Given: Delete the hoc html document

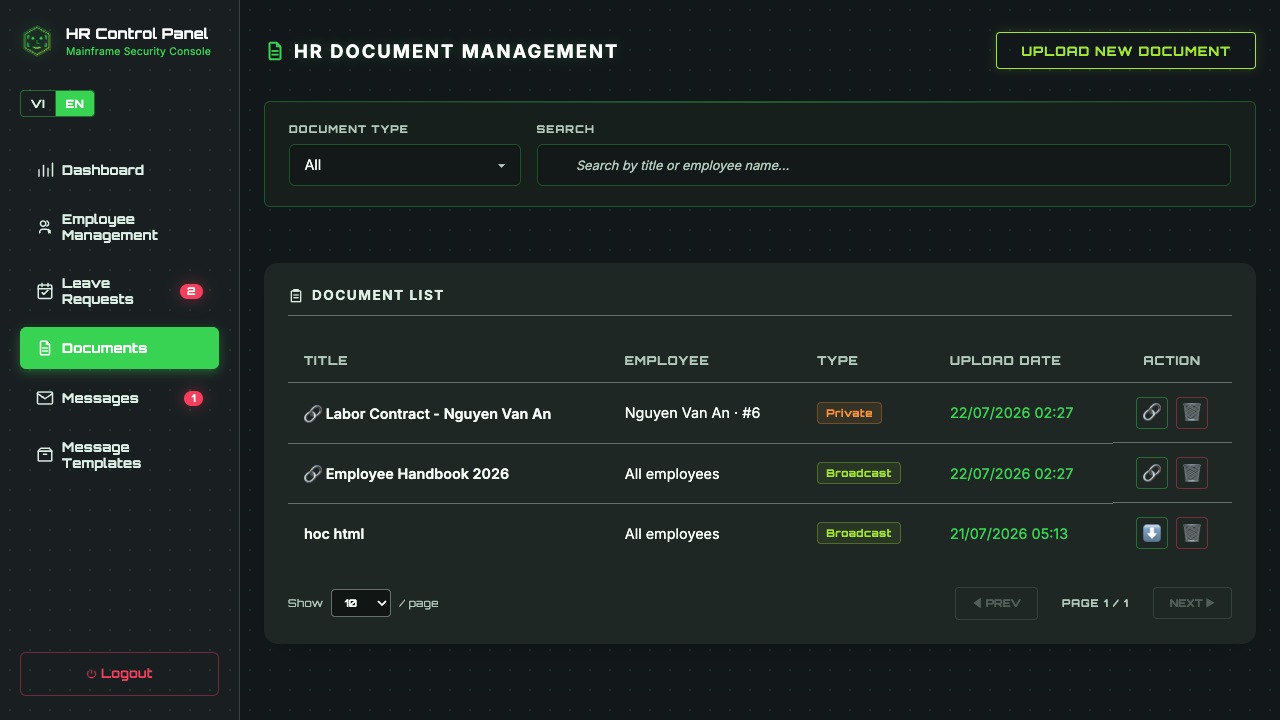Looking at the screenshot, I should [x=1192, y=533].
